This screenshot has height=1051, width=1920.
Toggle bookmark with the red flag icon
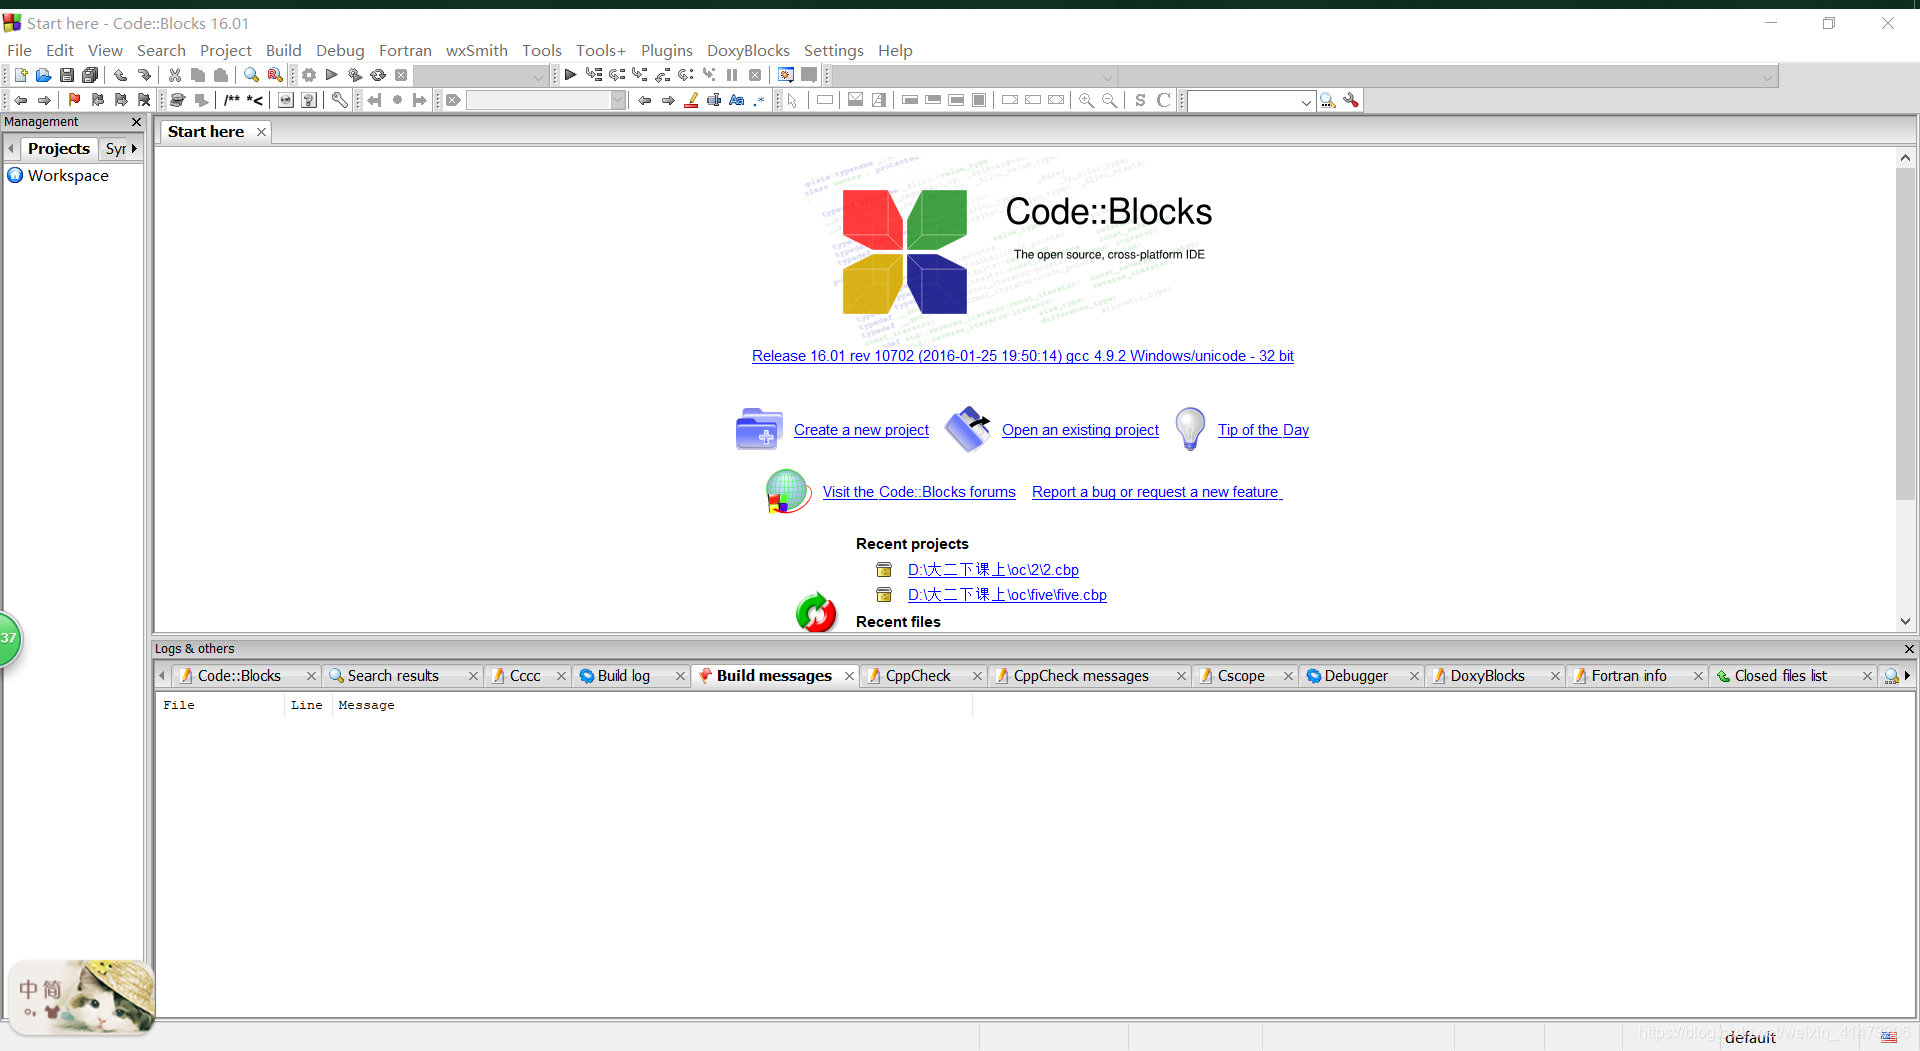74,100
